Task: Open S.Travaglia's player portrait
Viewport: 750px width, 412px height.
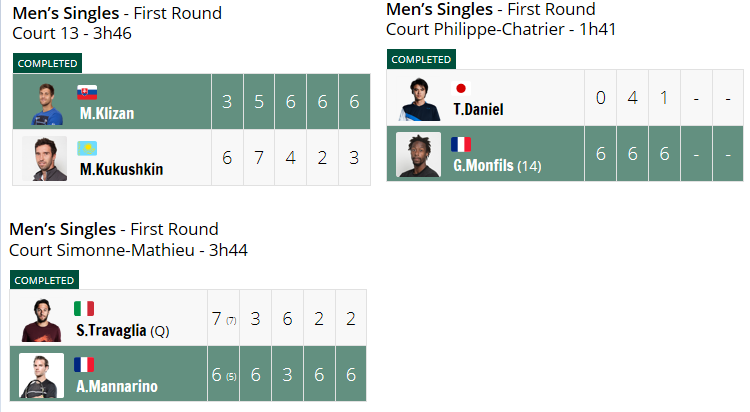Action: pyautogui.click(x=42, y=320)
